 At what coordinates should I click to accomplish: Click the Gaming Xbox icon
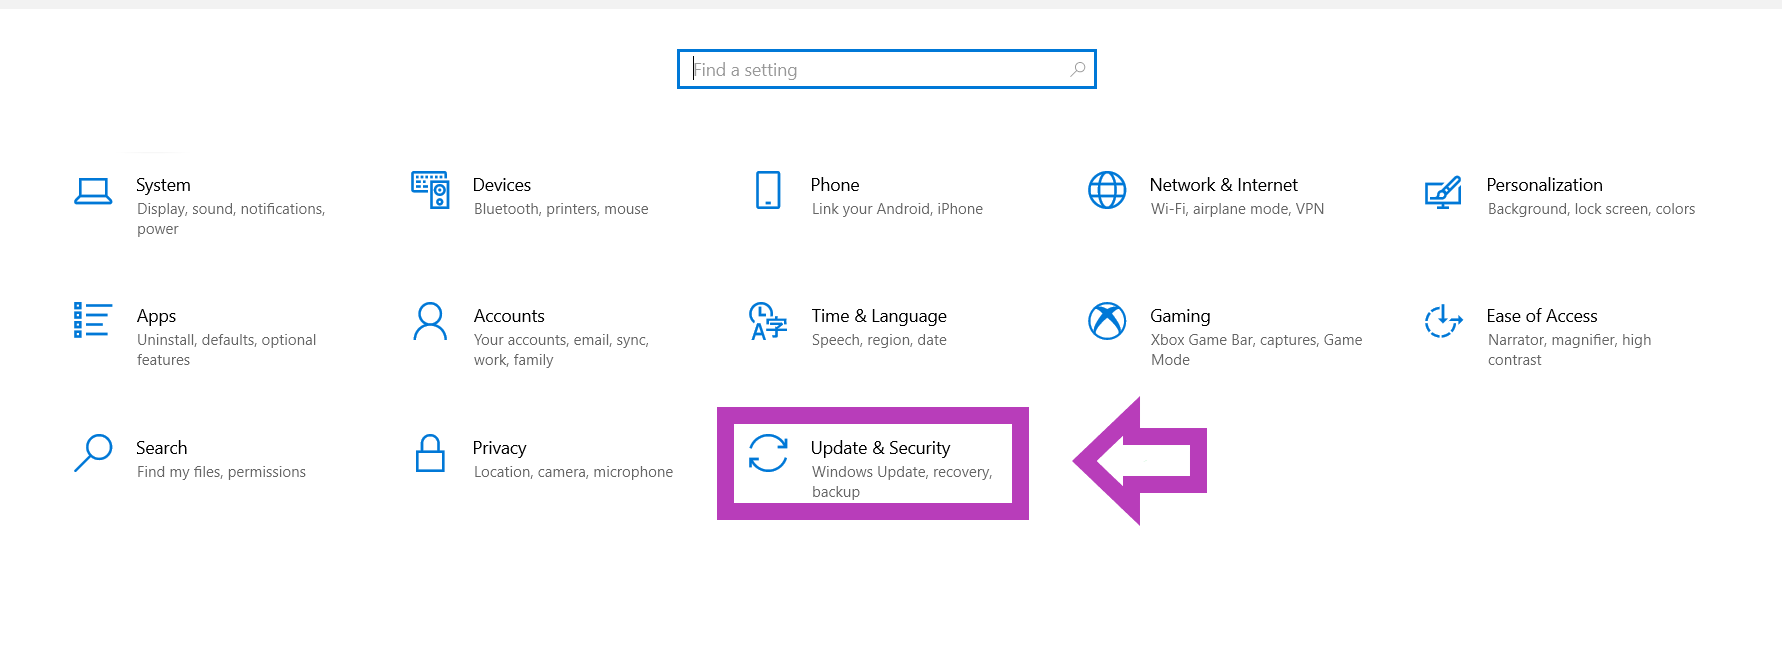1107,321
